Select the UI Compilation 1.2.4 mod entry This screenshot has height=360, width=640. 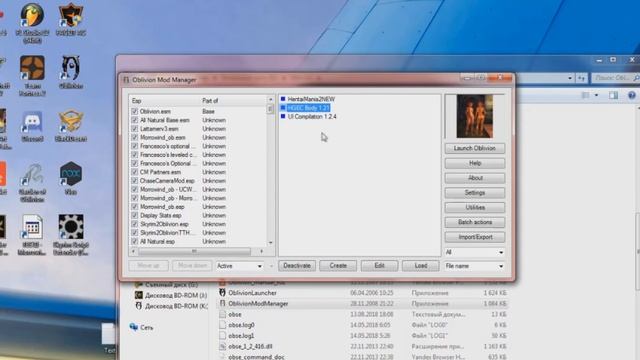click(312, 116)
